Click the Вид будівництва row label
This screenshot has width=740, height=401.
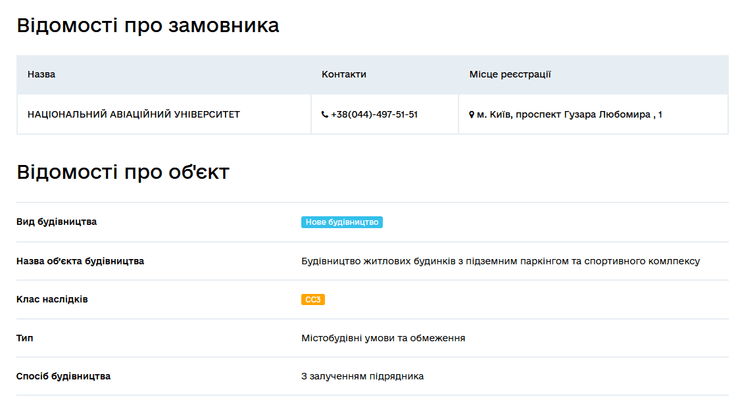click(x=57, y=222)
